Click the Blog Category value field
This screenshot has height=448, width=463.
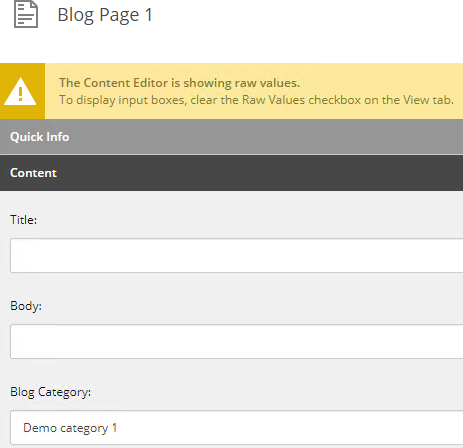(237, 428)
